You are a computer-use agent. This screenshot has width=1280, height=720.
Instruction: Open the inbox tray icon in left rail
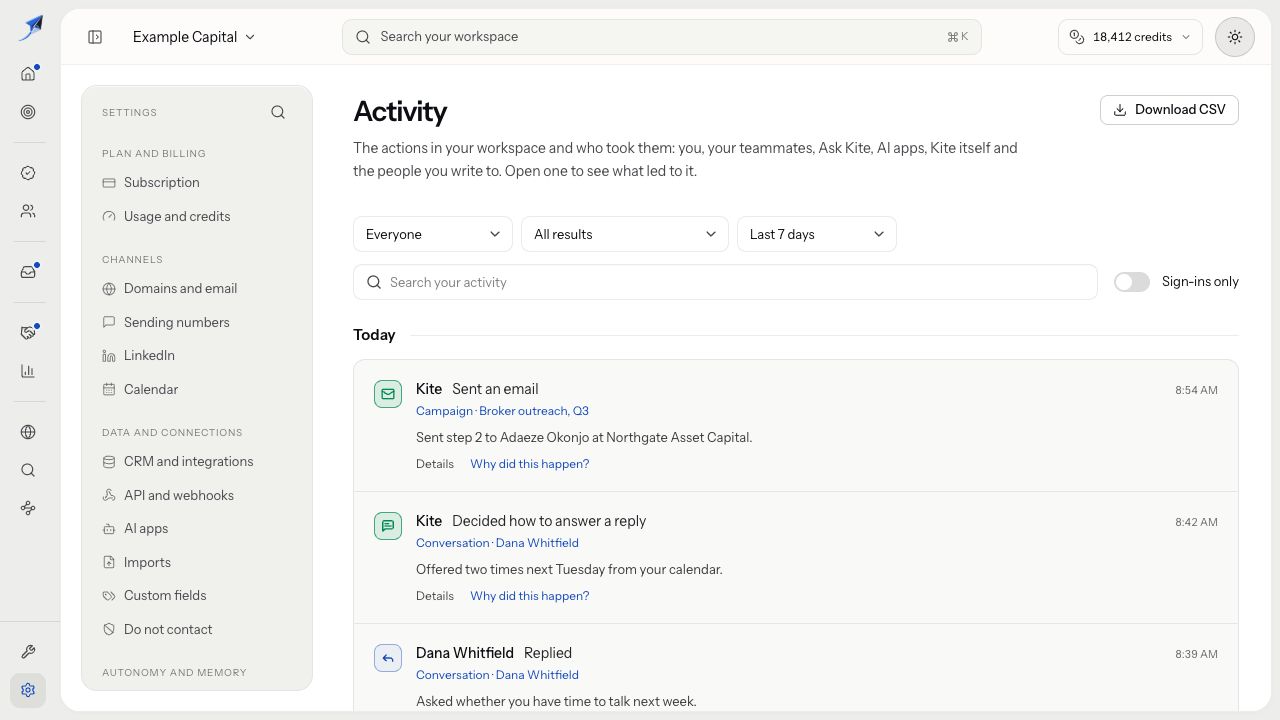click(x=28, y=272)
